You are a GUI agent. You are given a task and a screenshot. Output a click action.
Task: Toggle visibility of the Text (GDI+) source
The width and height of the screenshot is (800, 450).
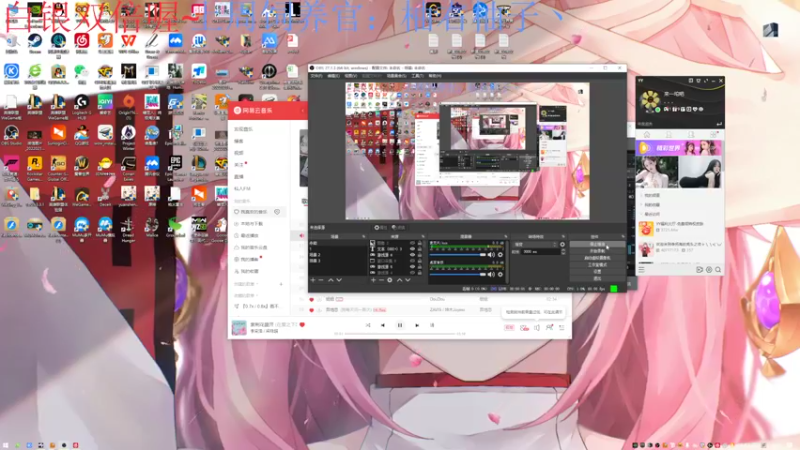click(x=413, y=249)
